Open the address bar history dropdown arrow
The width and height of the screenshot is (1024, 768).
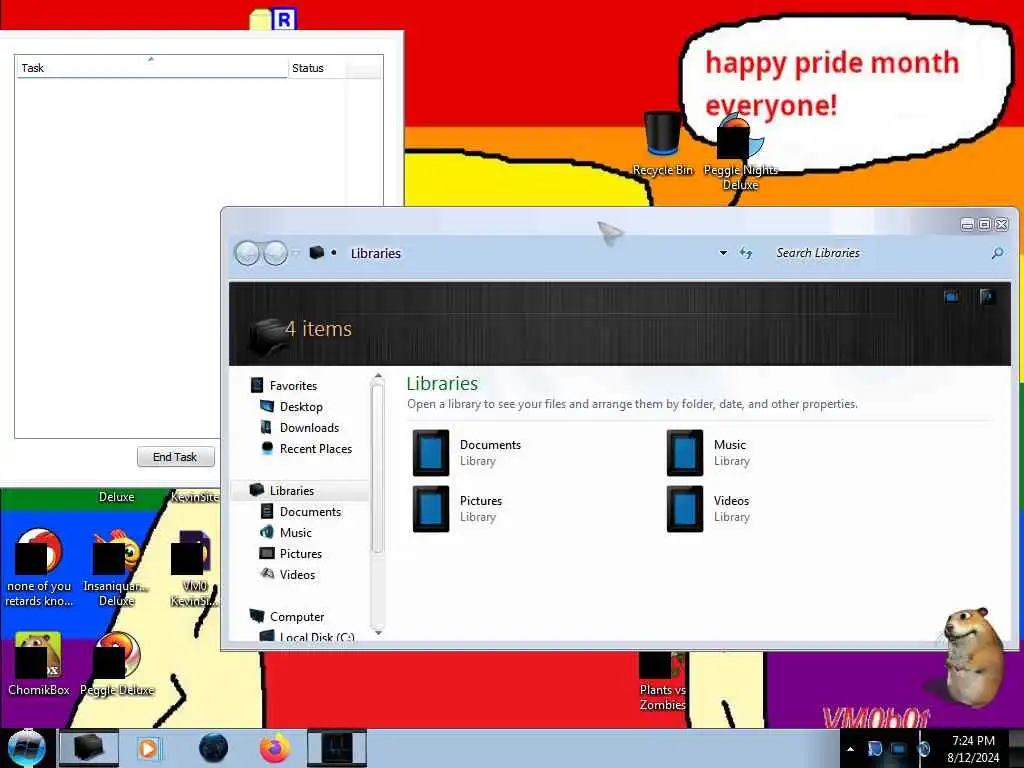(723, 253)
